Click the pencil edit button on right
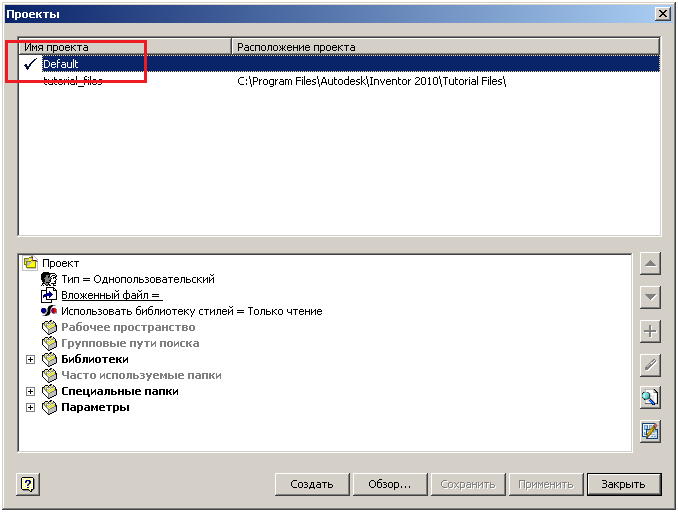678x512 pixels. (x=650, y=365)
